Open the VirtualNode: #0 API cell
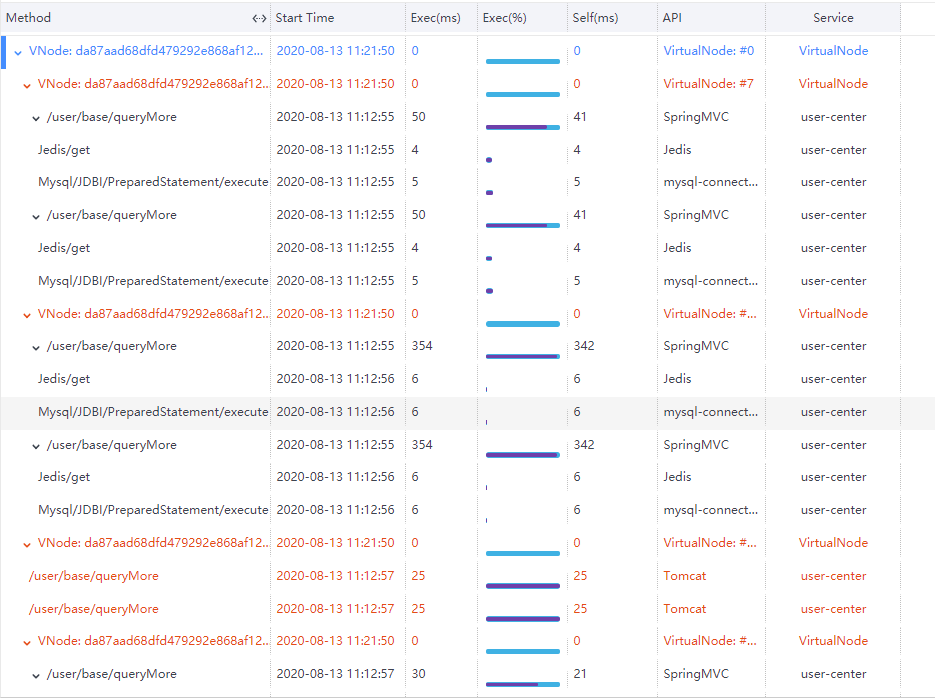 click(708, 51)
